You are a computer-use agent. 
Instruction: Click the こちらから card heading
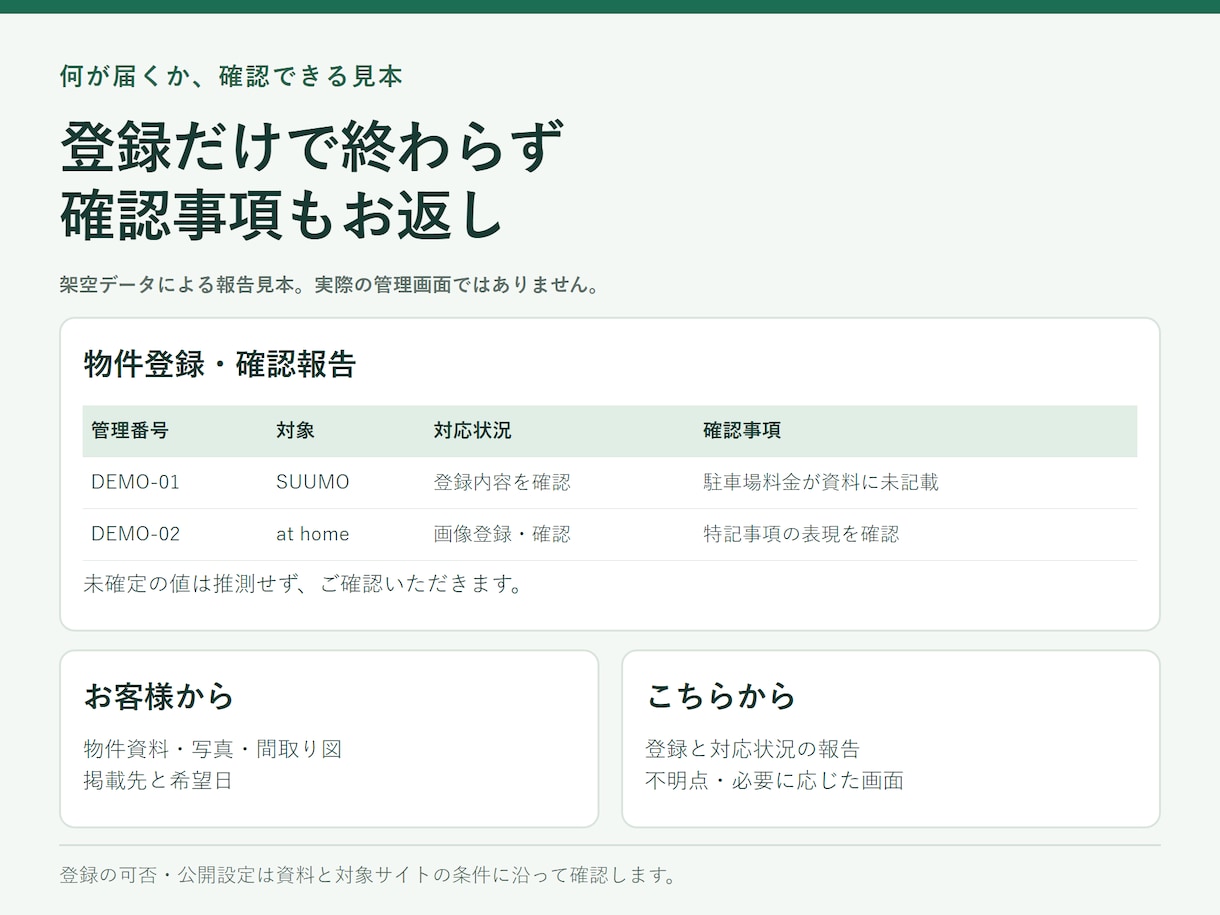[720, 696]
